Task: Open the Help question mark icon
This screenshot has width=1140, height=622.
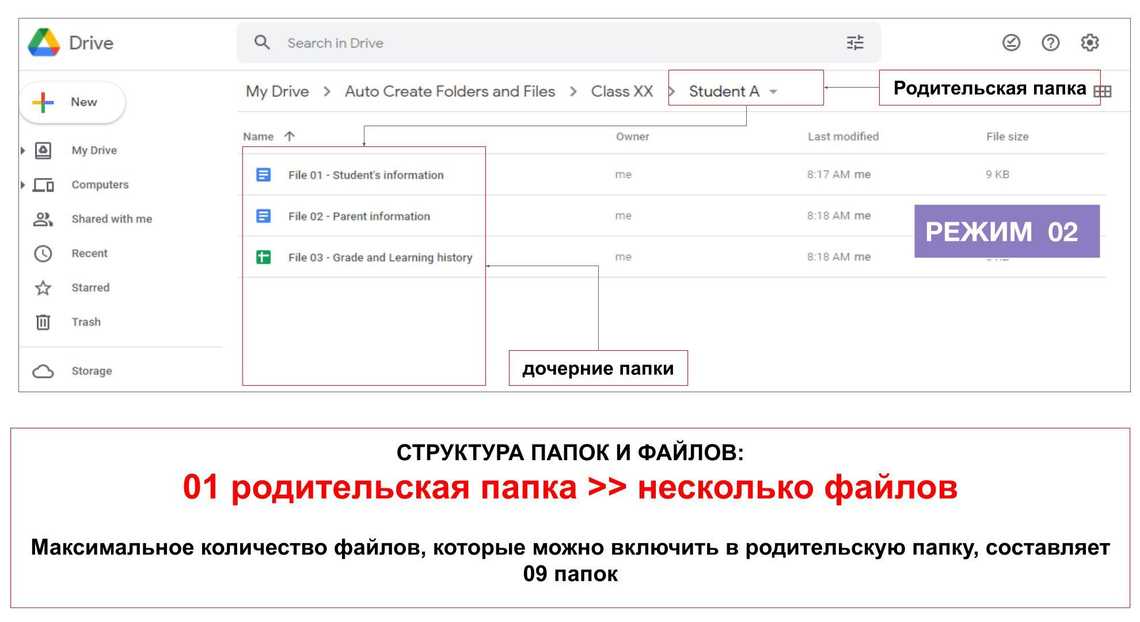Action: [1050, 43]
